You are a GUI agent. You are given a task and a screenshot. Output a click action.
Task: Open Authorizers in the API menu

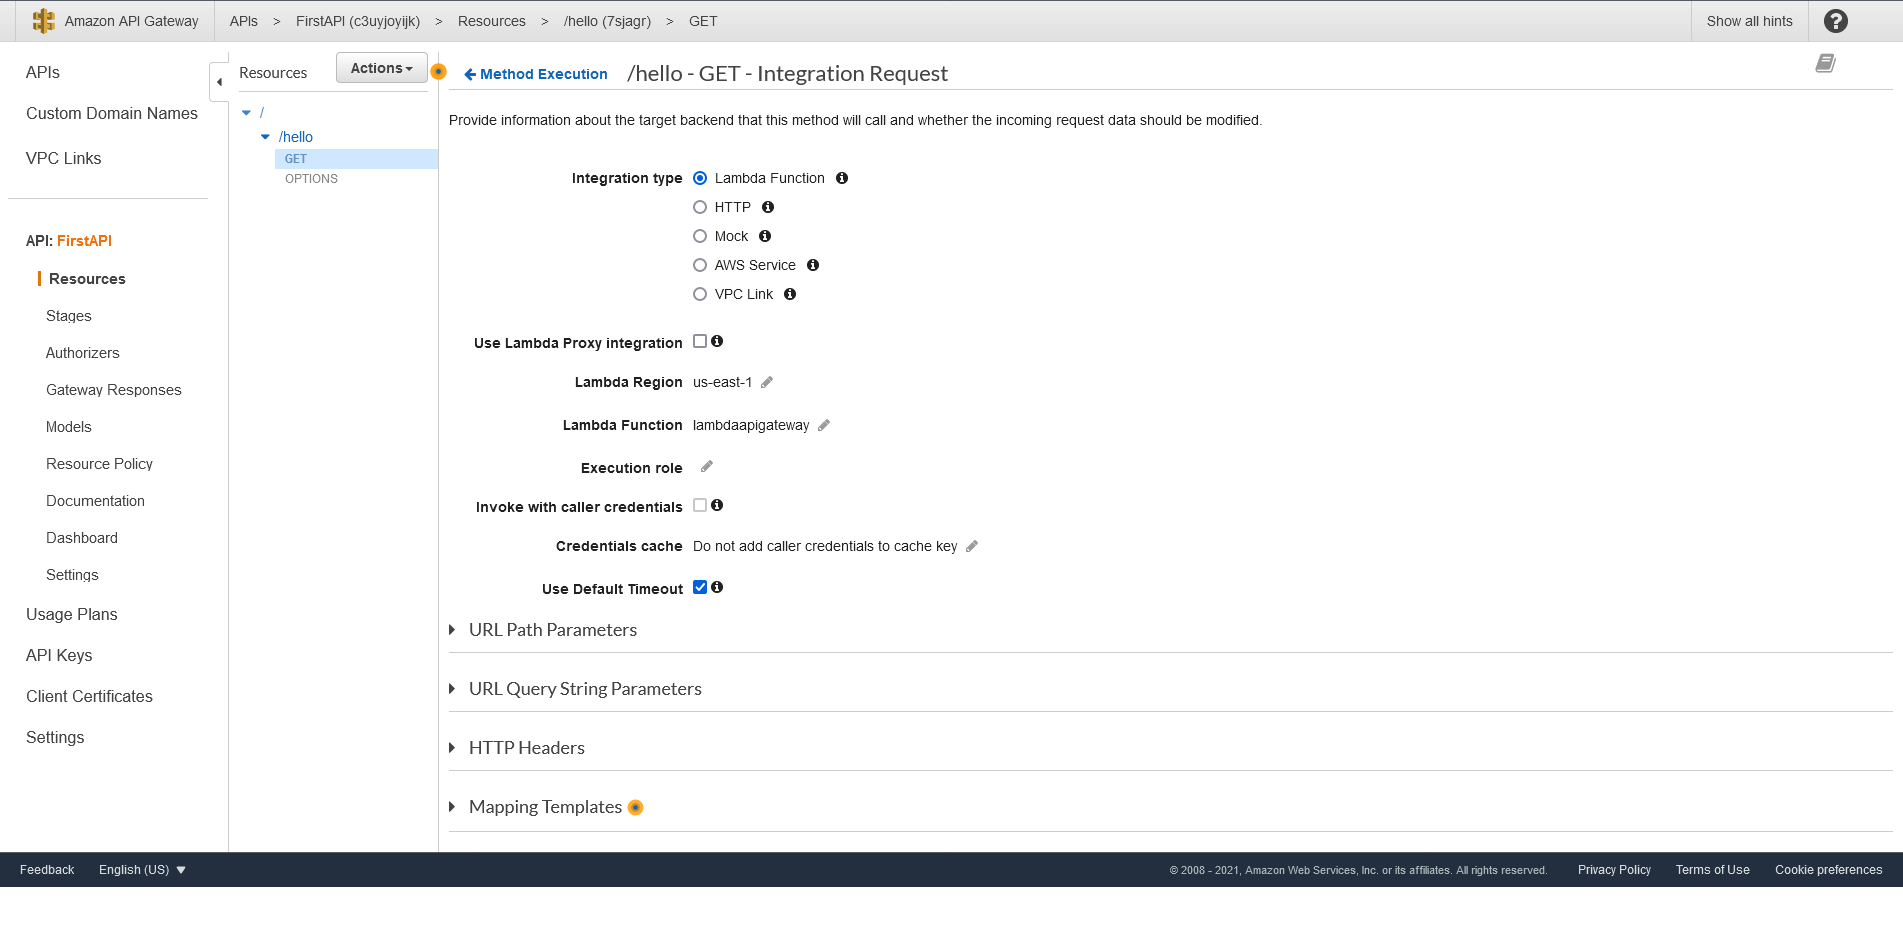(x=83, y=353)
